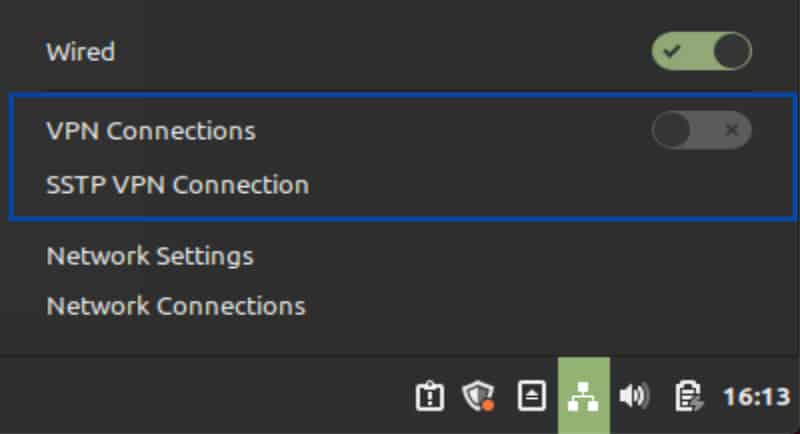Screen dimensions: 800x434
Task: Select the VPN Connections label
Action: click(x=151, y=131)
